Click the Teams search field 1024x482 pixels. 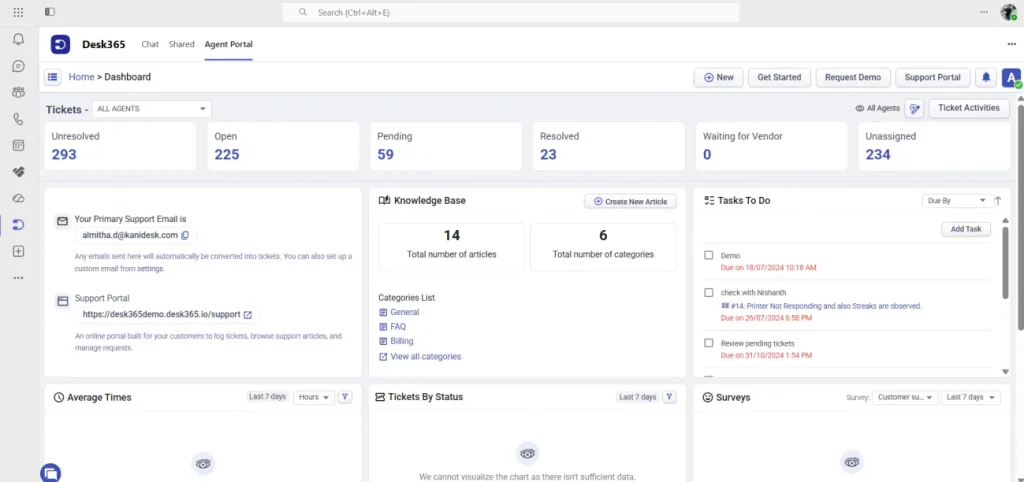(x=511, y=12)
